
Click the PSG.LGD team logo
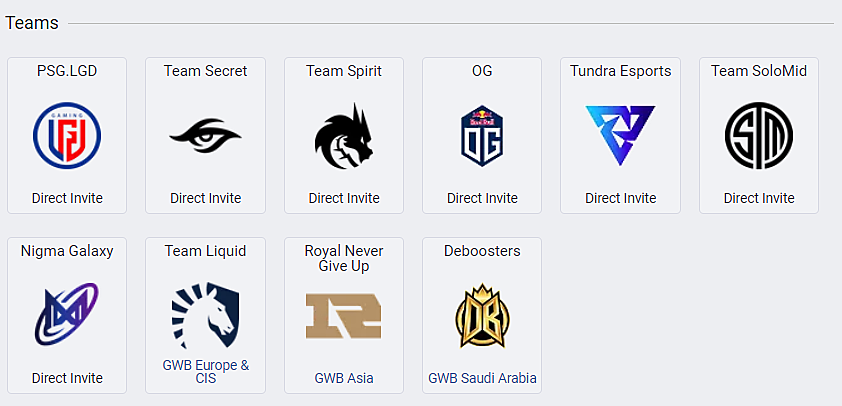point(67,135)
